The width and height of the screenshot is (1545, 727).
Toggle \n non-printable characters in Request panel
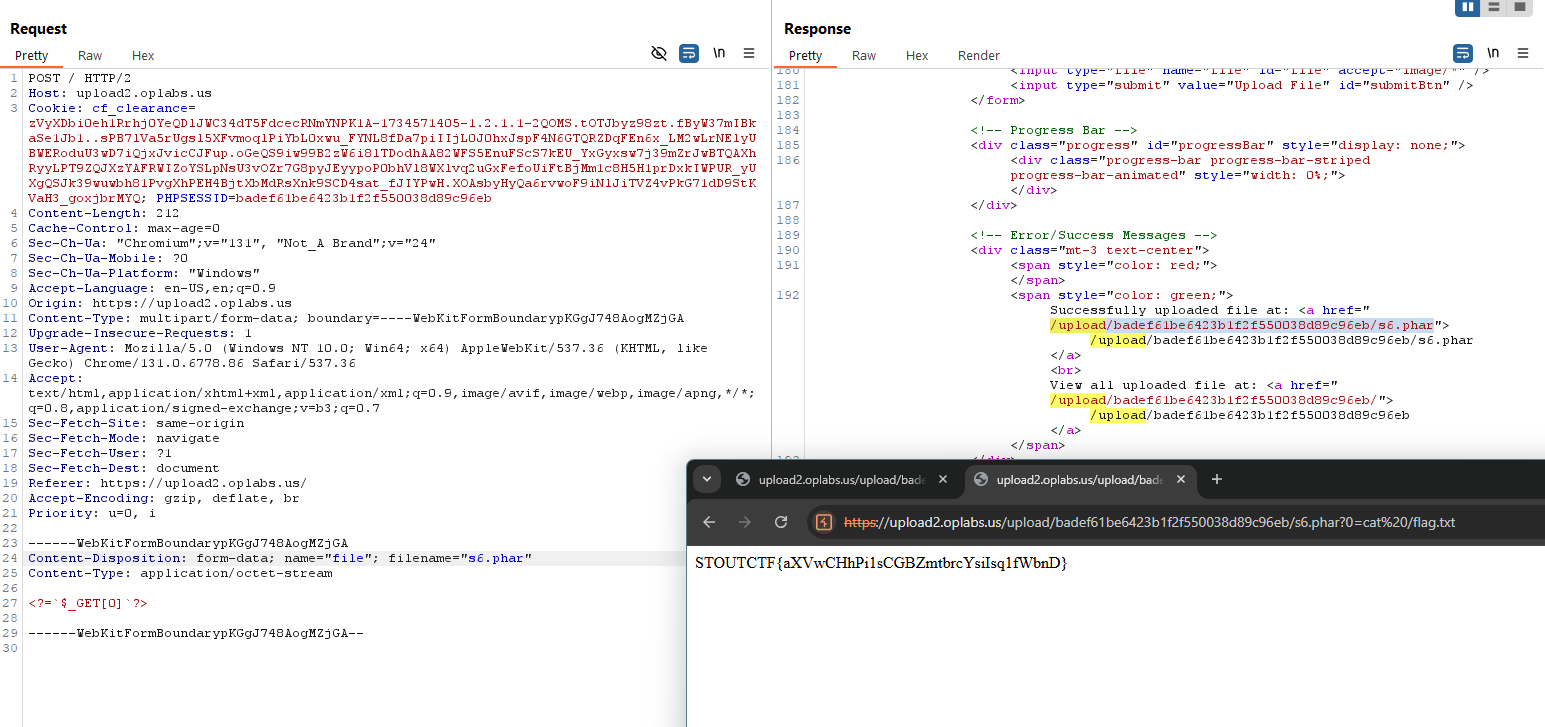(719, 54)
